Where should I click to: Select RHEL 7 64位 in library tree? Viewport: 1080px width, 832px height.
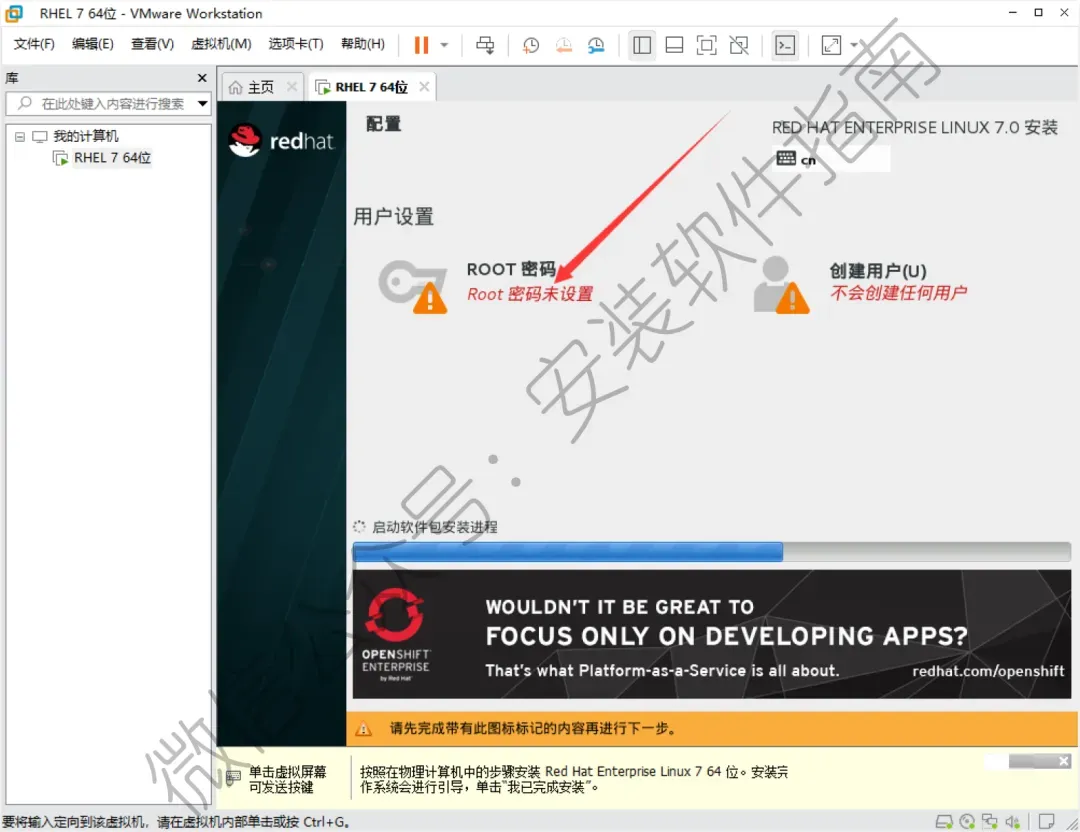tap(112, 158)
